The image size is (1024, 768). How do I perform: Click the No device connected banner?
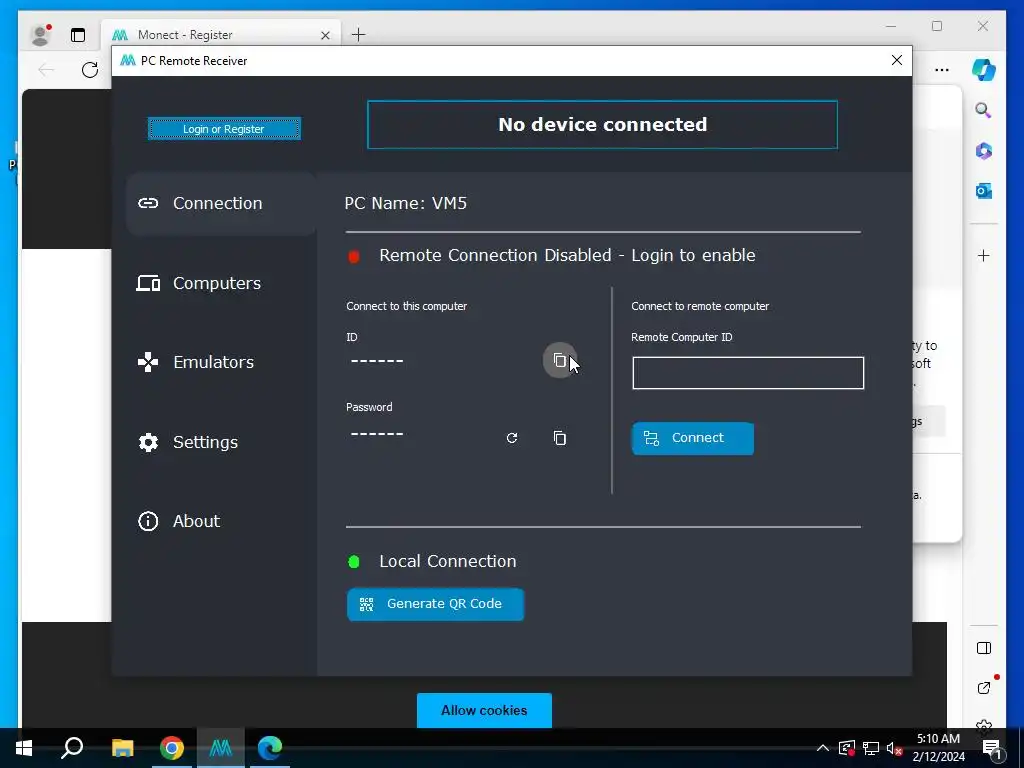pyautogui.click(x=602, y=125)
